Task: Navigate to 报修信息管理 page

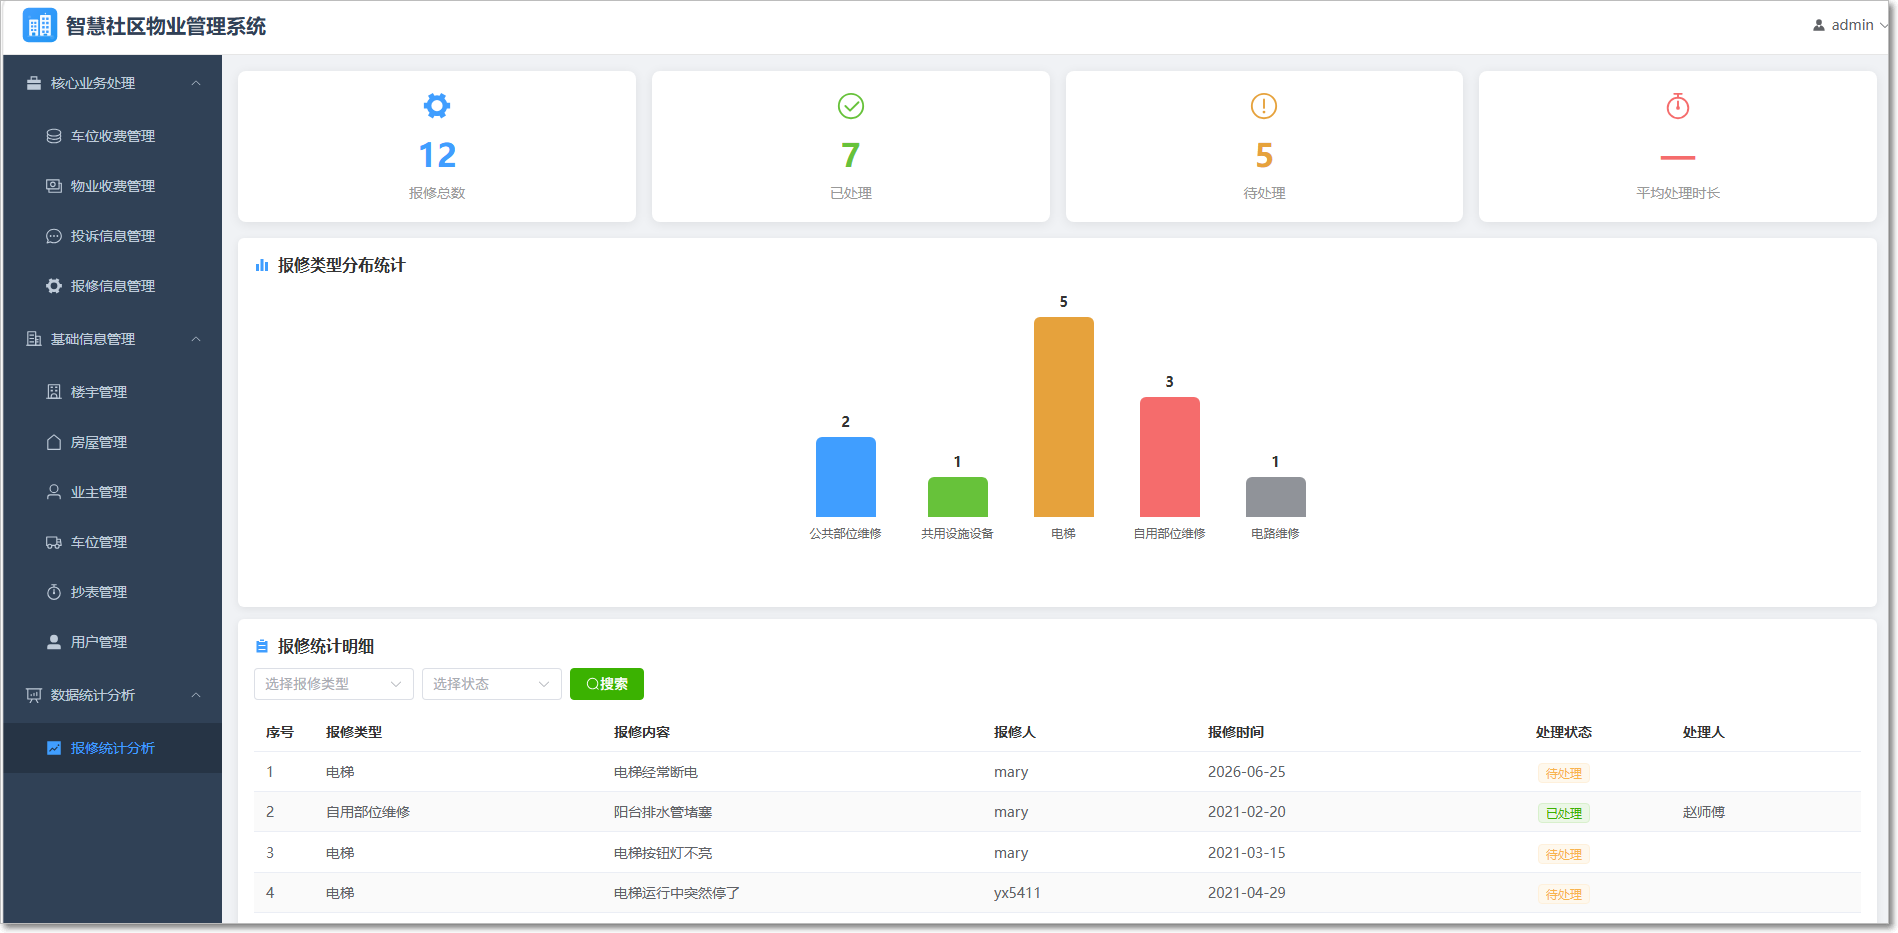Action: [x=112, y=286]
